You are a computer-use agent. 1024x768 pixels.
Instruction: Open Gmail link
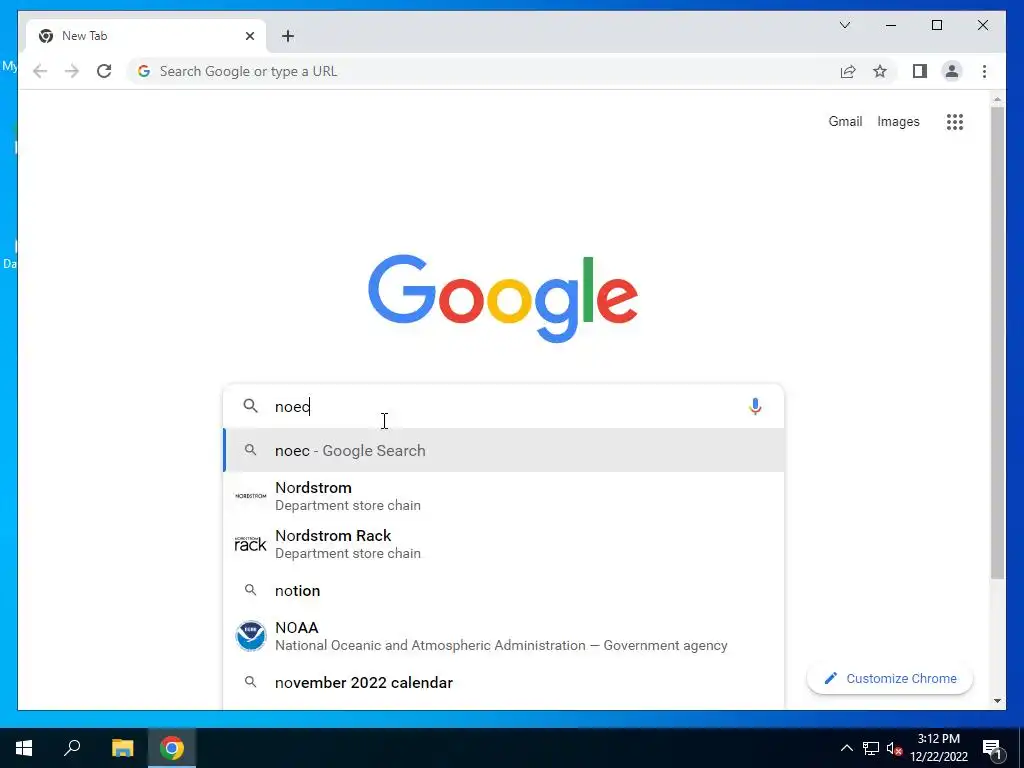pos(845,121)
